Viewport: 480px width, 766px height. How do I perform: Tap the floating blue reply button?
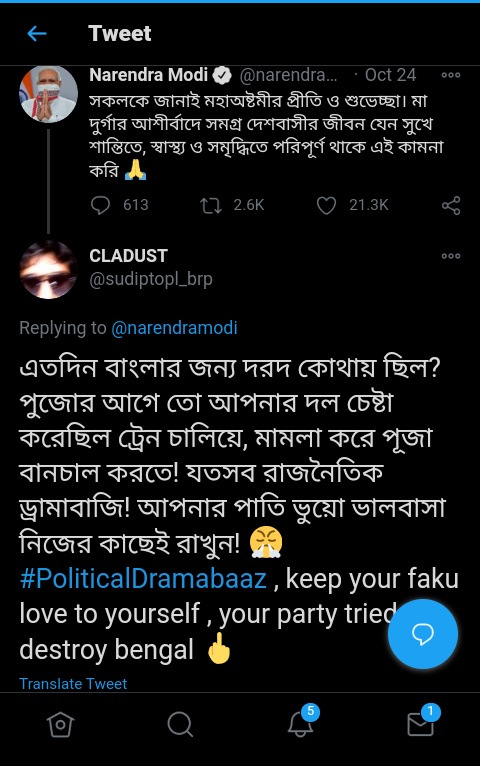(x=423, y=634)
